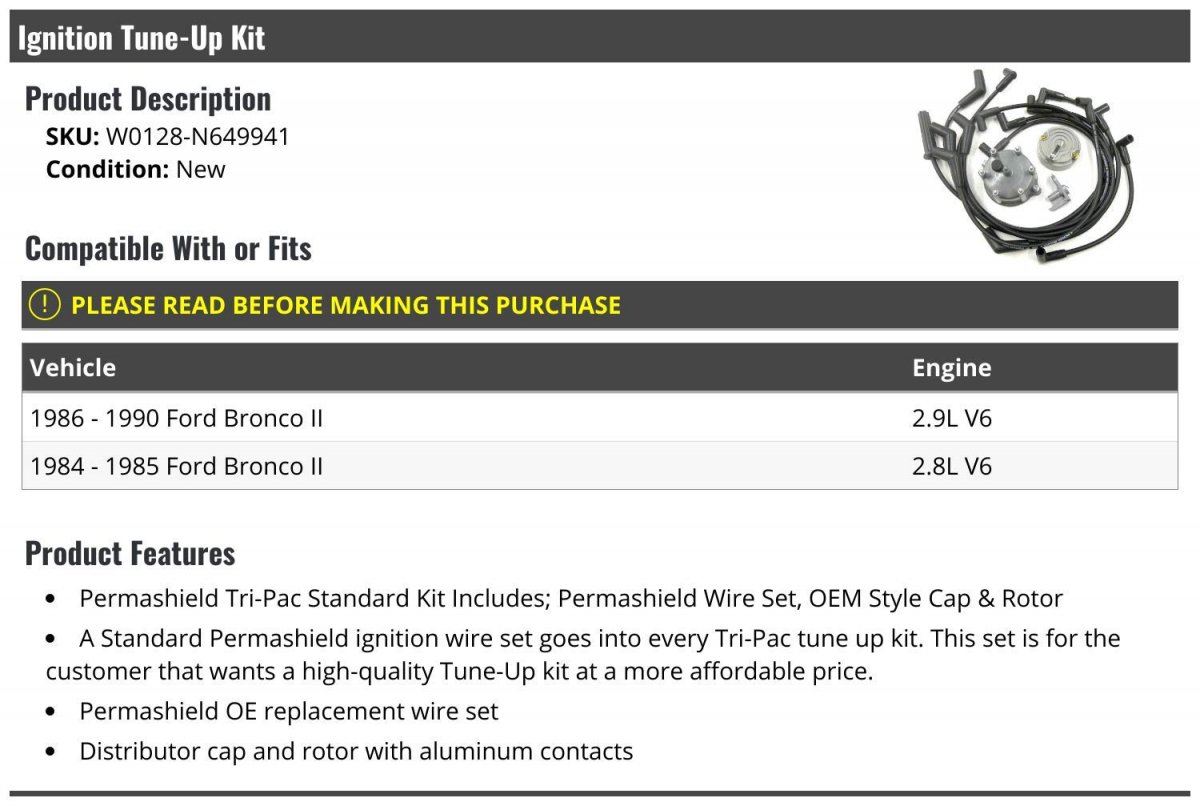
Task: Click the 2.8L V6 engine cell
Action: (x=951, y=466)
